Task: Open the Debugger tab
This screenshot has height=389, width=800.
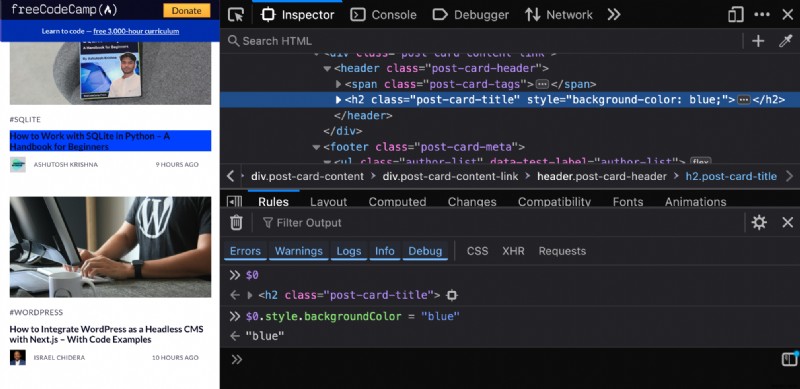Action: tap(470, 15)
